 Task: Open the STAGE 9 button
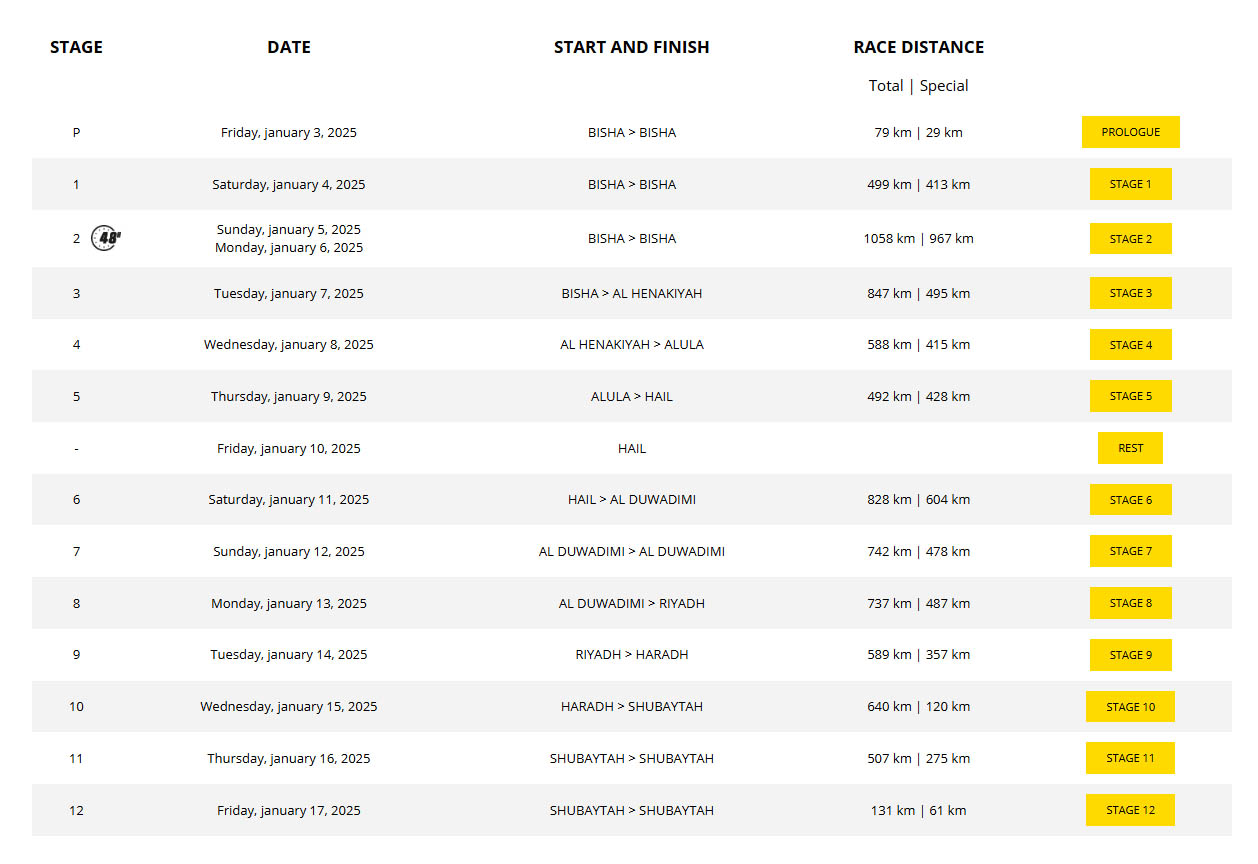(x=1130, y=655)
